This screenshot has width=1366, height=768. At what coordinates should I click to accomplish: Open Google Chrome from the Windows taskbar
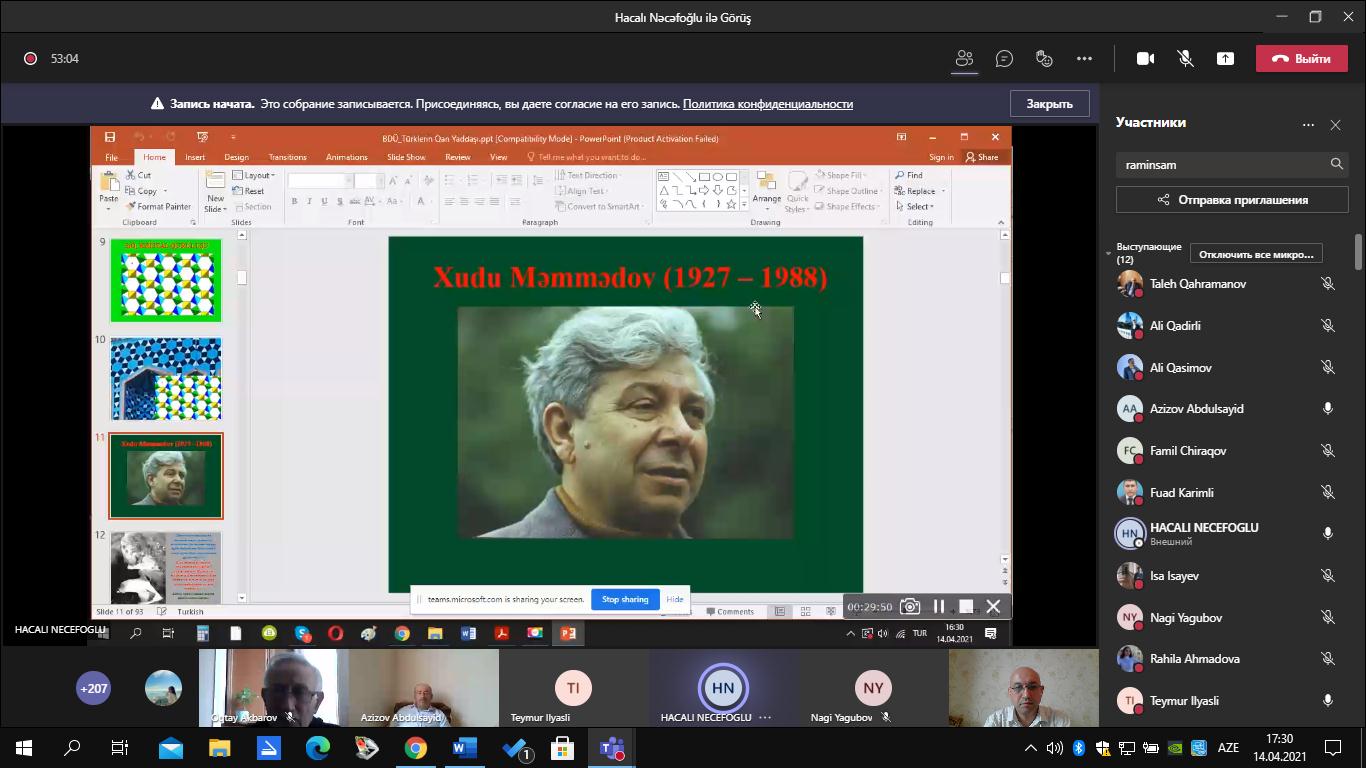tap(415, 748)
